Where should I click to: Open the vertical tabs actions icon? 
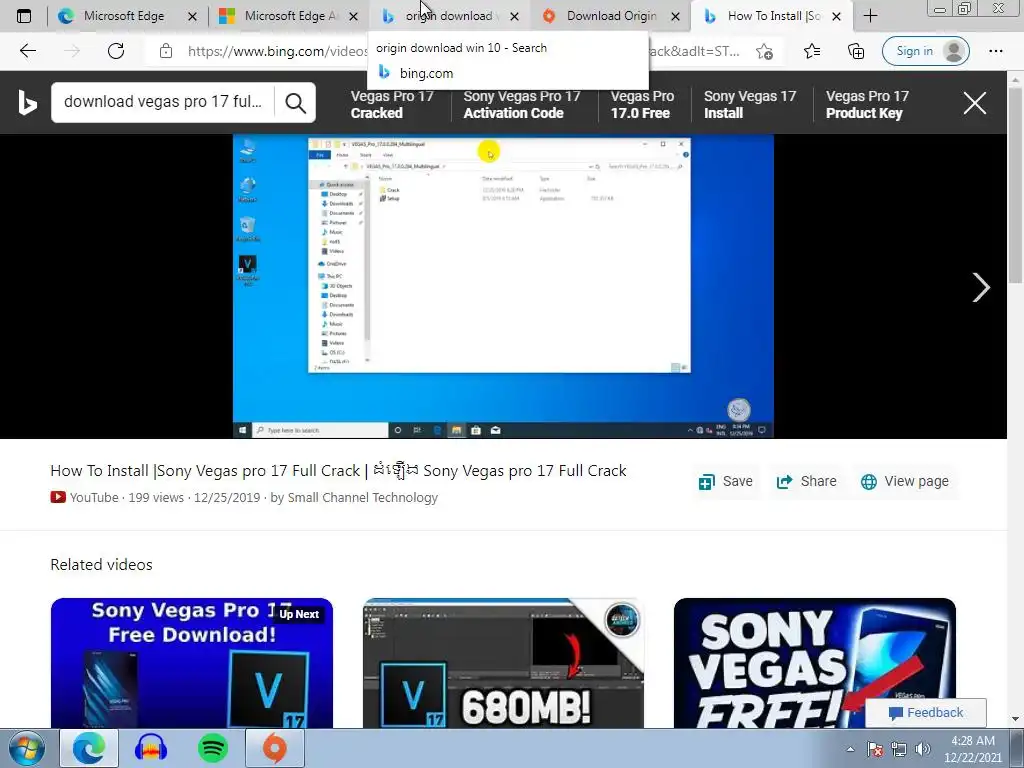point(24,16)
